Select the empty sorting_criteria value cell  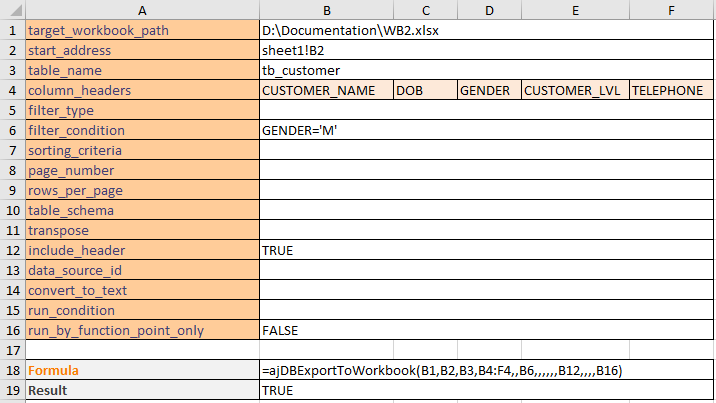coord(486,150)
